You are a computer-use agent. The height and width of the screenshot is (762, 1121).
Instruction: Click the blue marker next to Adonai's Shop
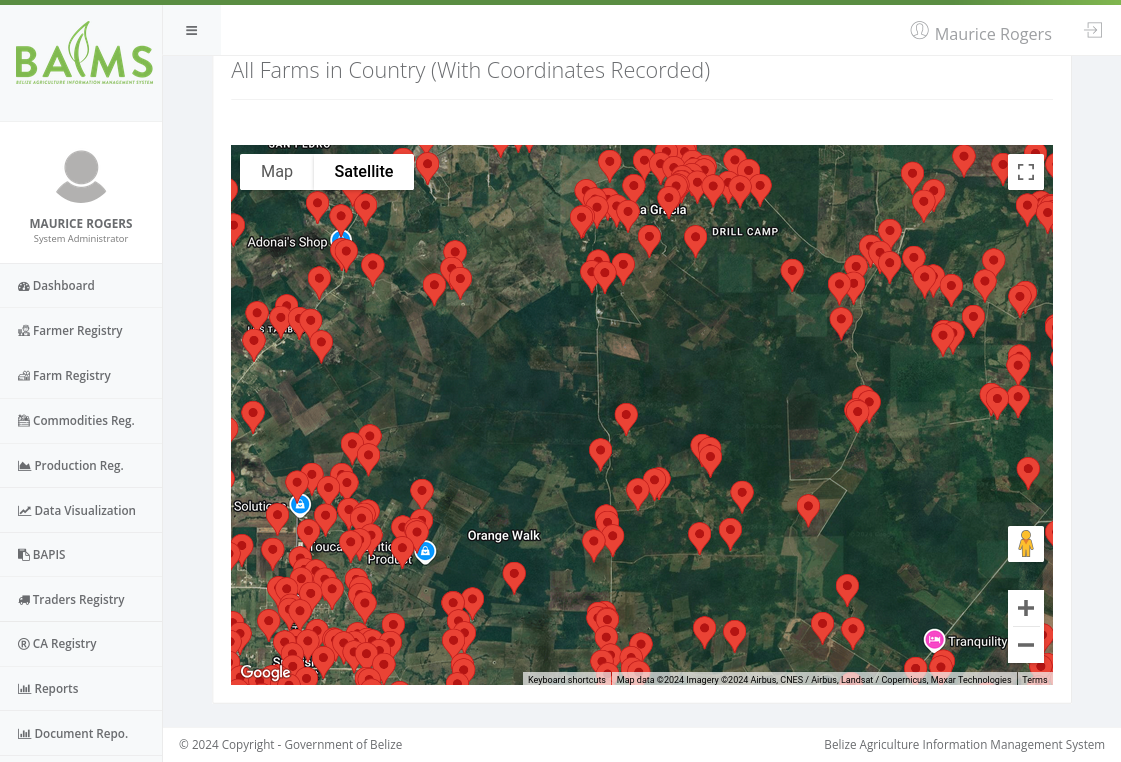(341, 236)
